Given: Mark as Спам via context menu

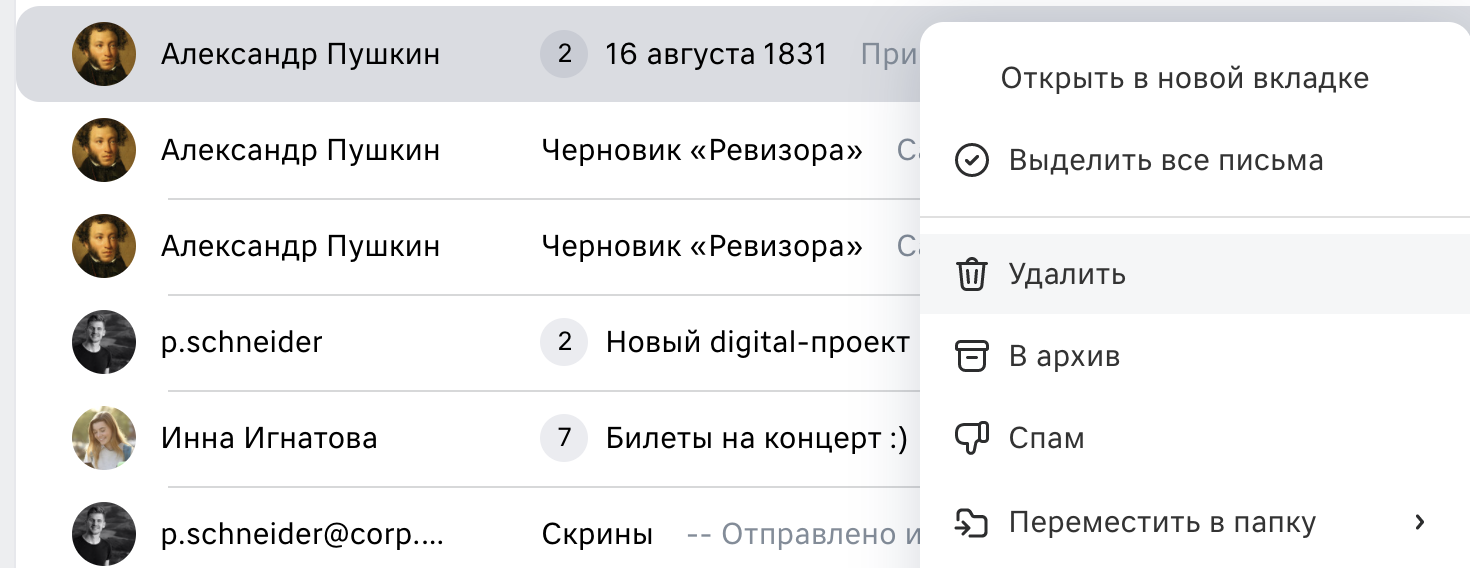Looking at the screenshot, I should pos(1047,438).
